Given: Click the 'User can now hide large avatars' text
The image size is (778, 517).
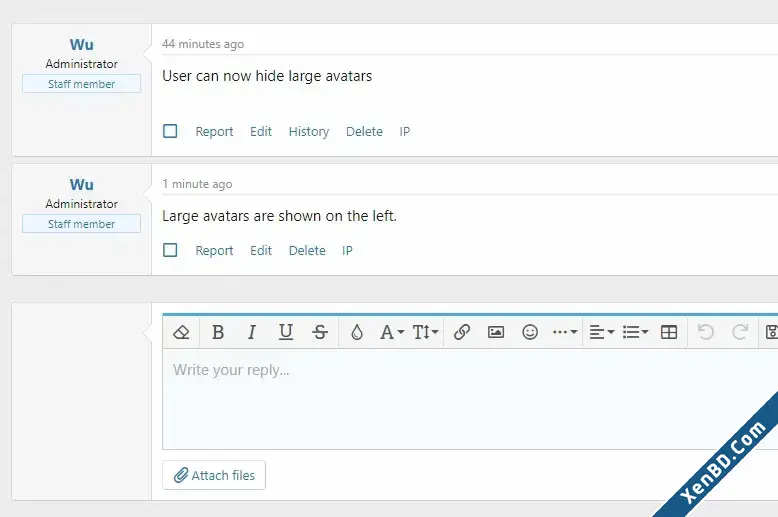Looking at the screenshot, I should (267, 76).
